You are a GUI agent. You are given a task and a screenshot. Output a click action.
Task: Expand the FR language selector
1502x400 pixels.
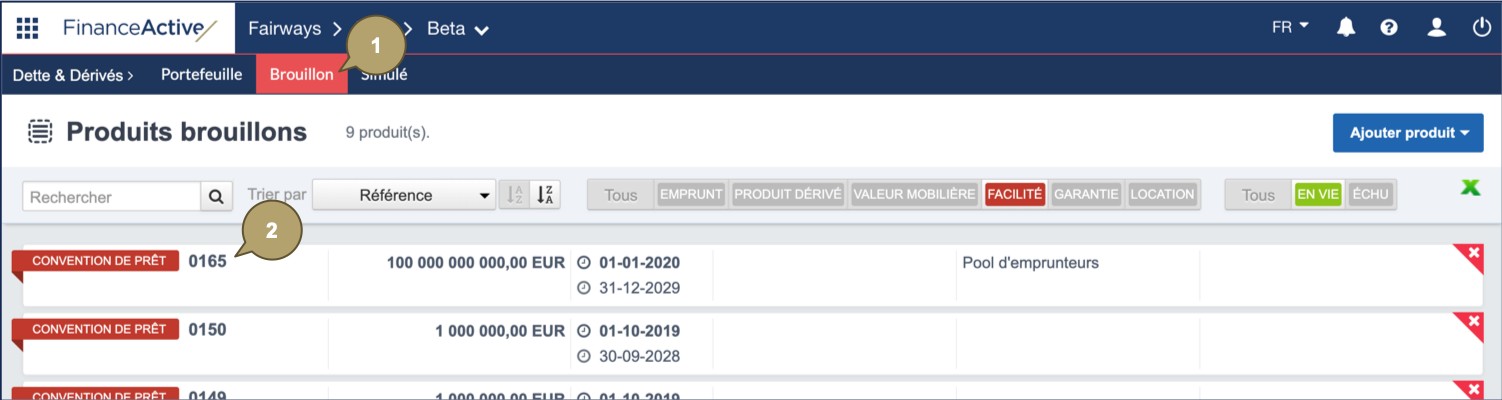(1290, 28)
